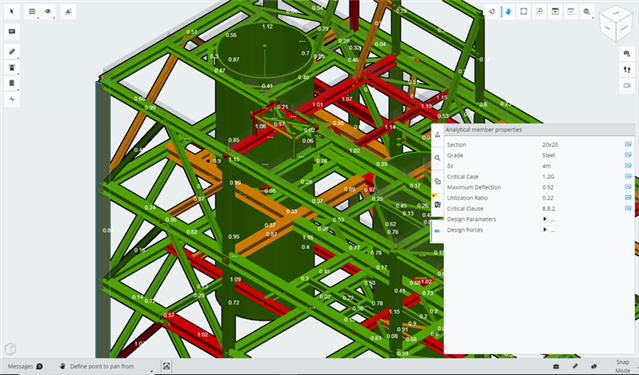Image resolution: width=639 pixels, height=375 pixels.
Task: Click the zoom to fit extents icon
Action: (524, 11)
